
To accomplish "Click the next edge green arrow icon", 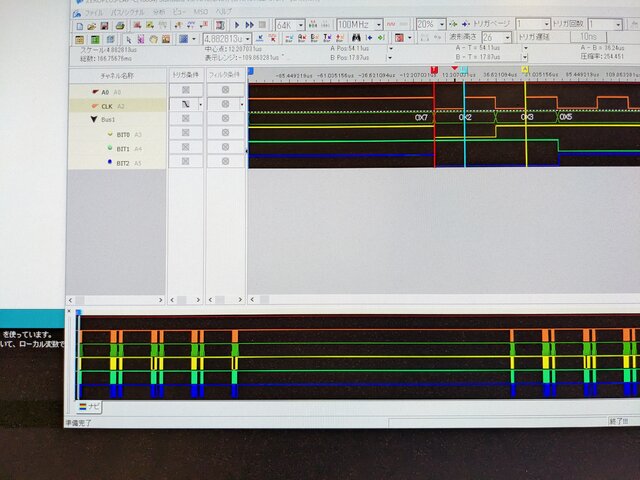I will (x=381, y=38).
